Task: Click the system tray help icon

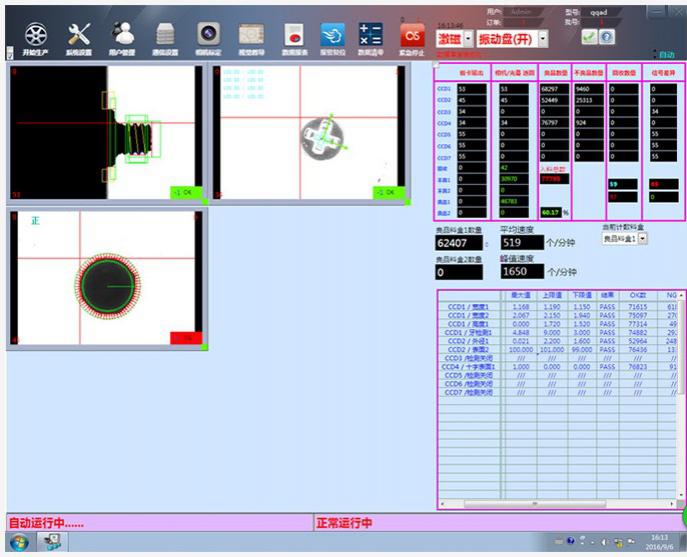Action: [570, 541]
